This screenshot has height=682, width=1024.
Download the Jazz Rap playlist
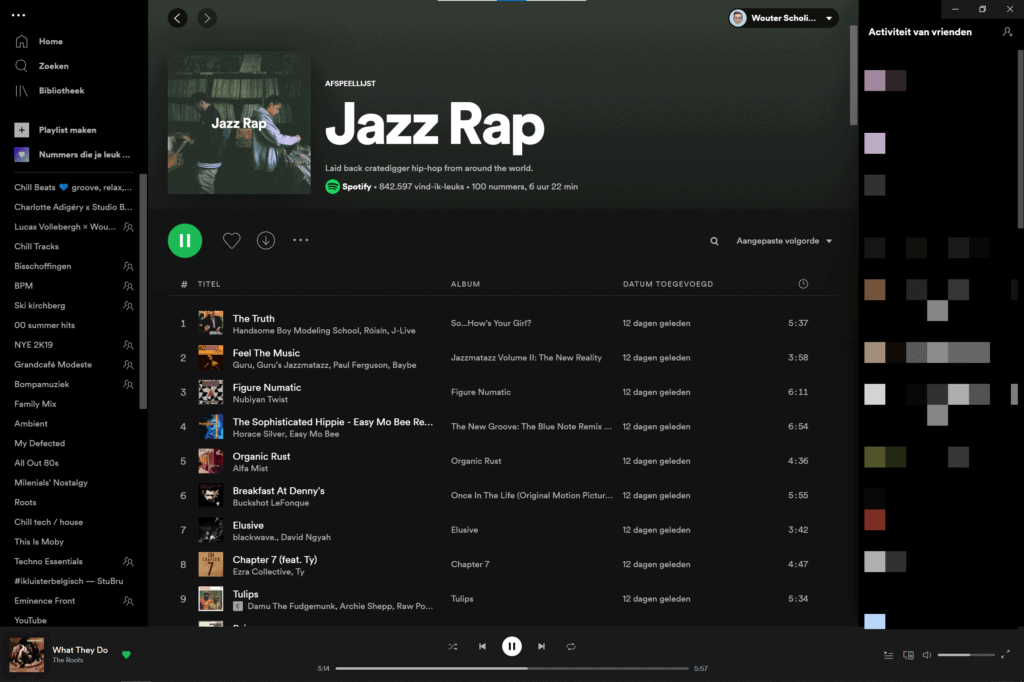click(x=266, y=240)
